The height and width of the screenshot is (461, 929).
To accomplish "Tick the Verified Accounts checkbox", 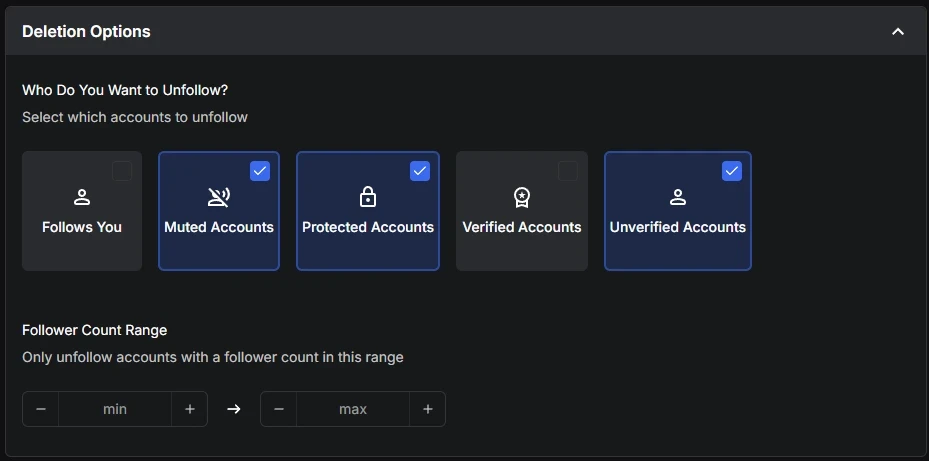I will 568,171.
